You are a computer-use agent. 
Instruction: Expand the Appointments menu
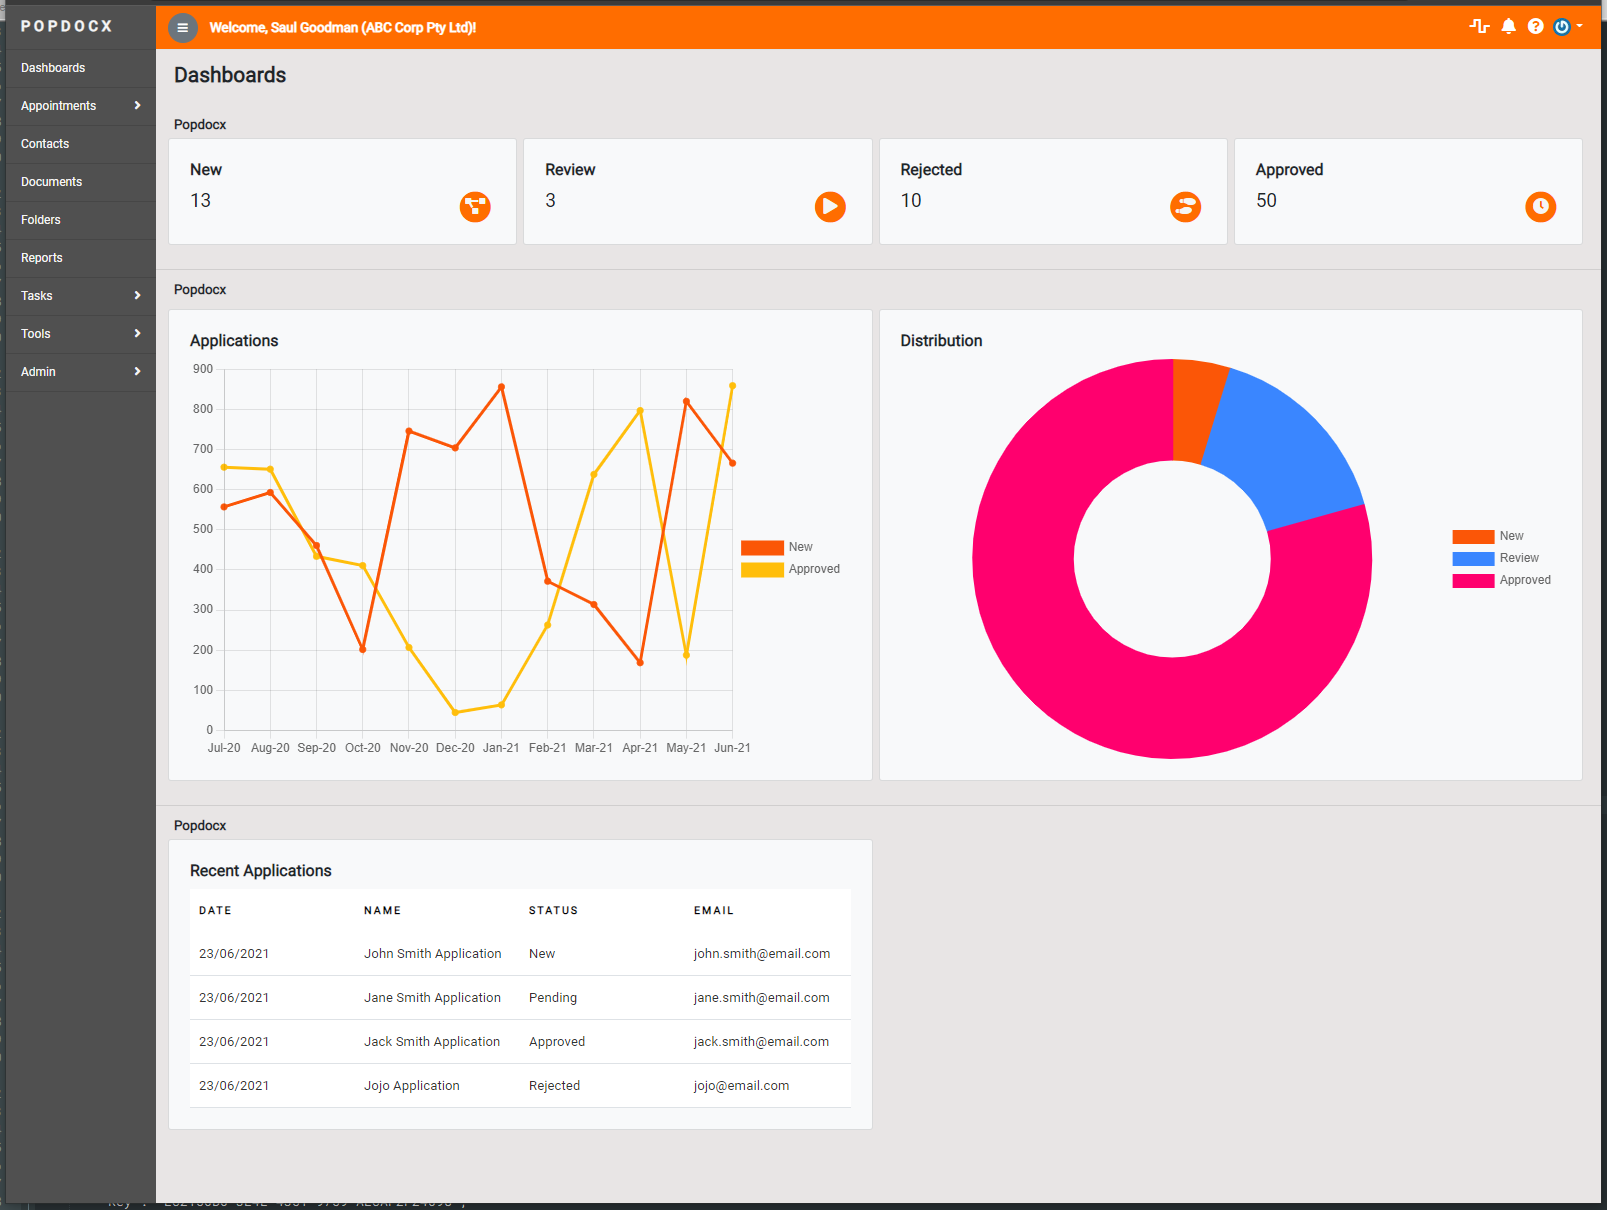pos(58,105)
